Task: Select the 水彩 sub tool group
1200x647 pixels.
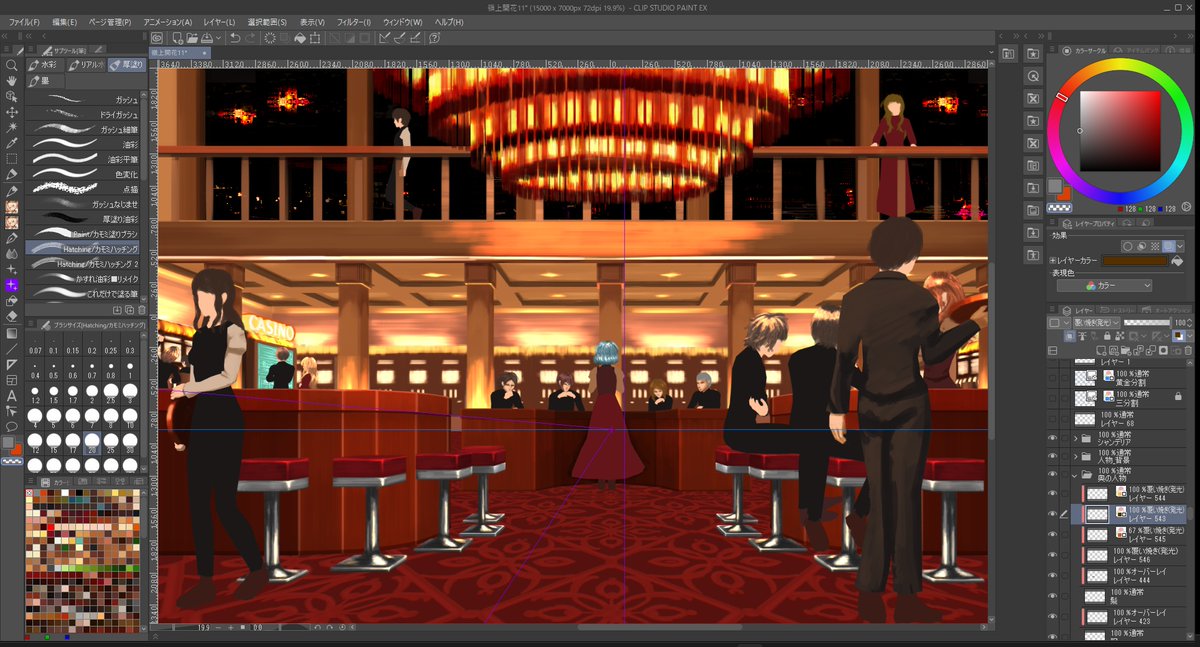Action: click(44, 65)
